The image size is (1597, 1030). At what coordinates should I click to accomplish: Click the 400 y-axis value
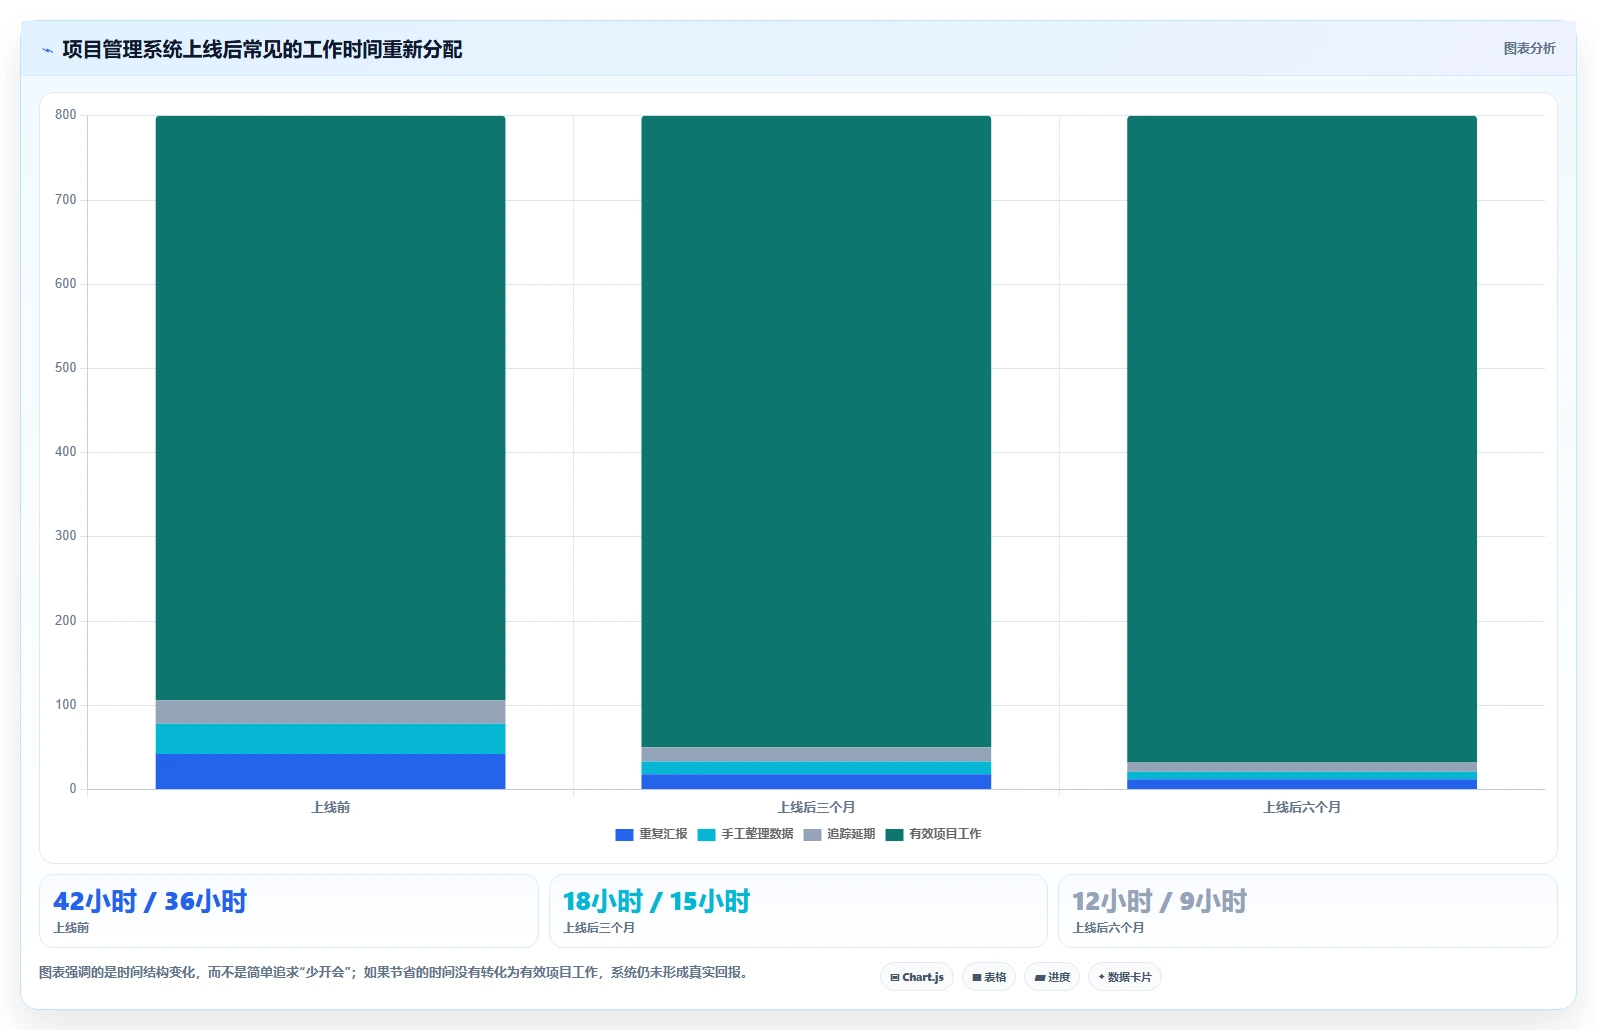[x=66, y=452]
